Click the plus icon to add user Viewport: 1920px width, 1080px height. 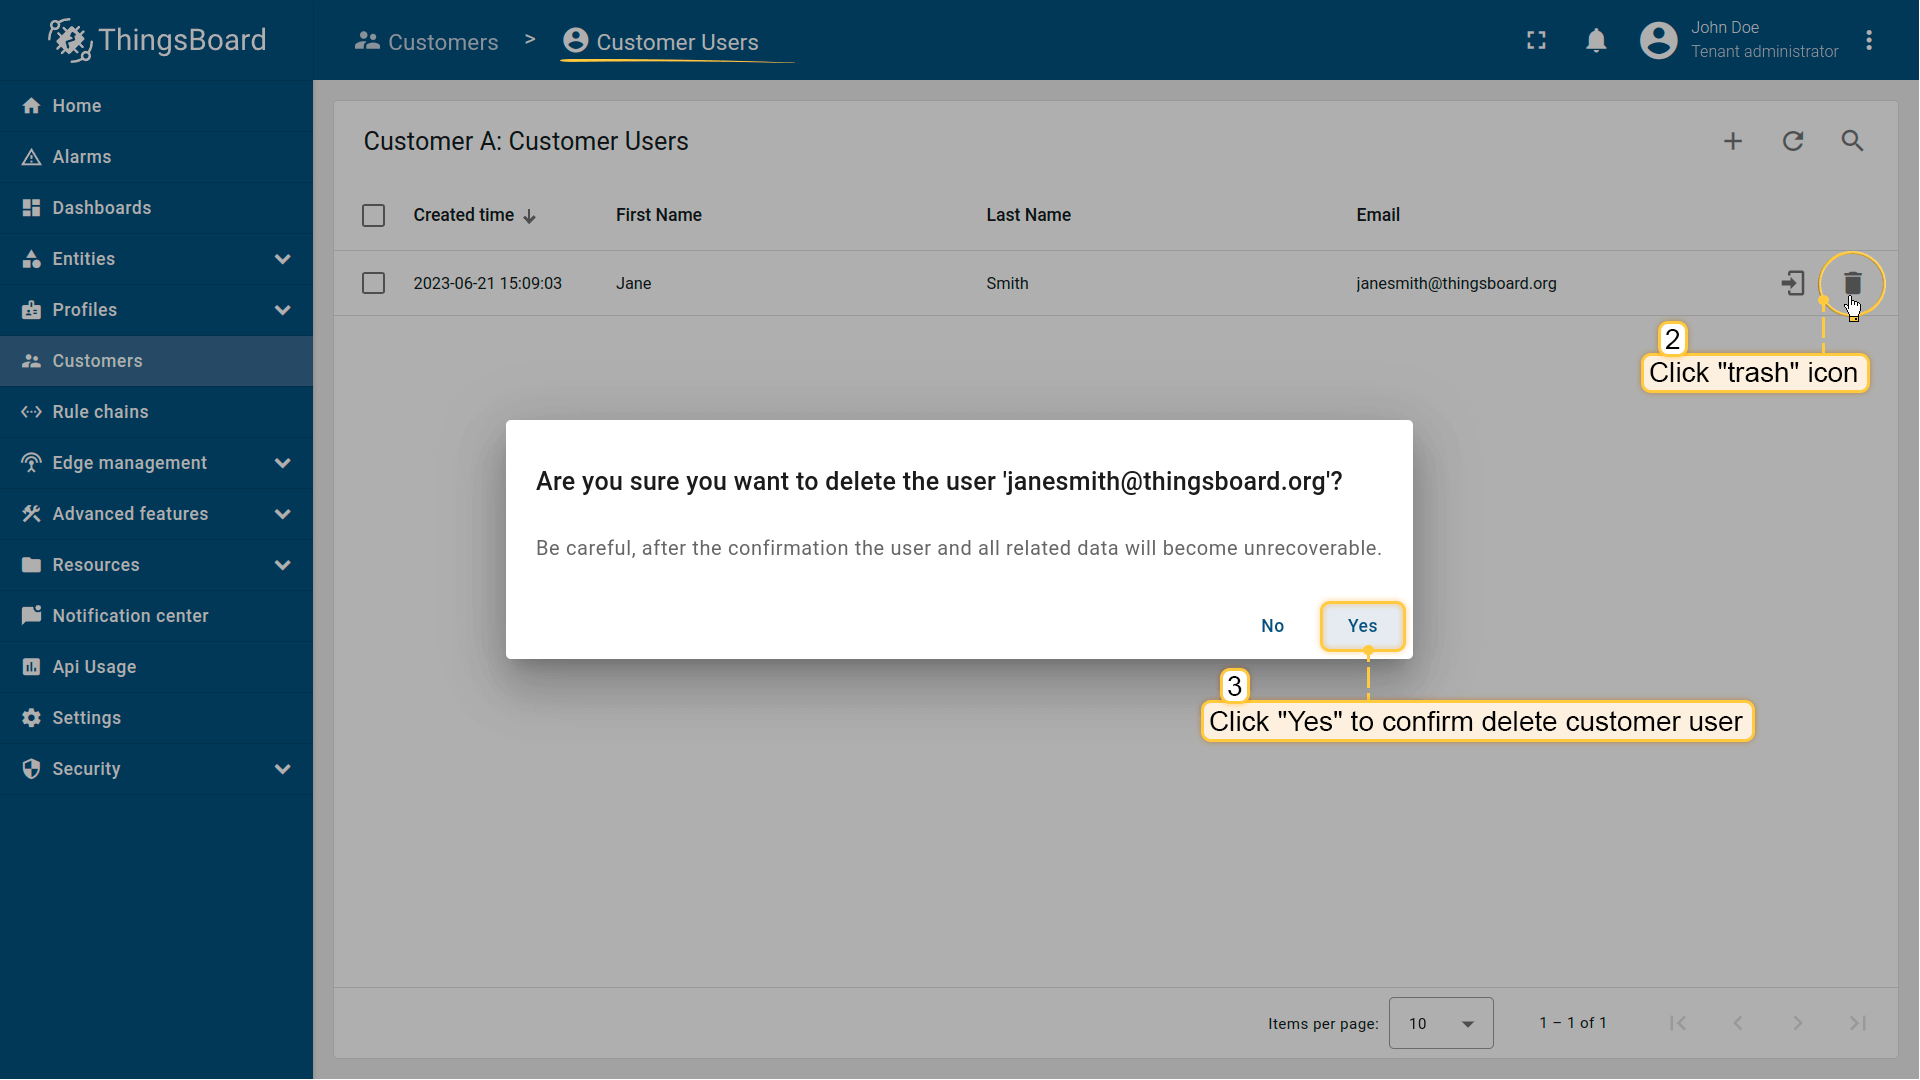[x=1733, y=141]
